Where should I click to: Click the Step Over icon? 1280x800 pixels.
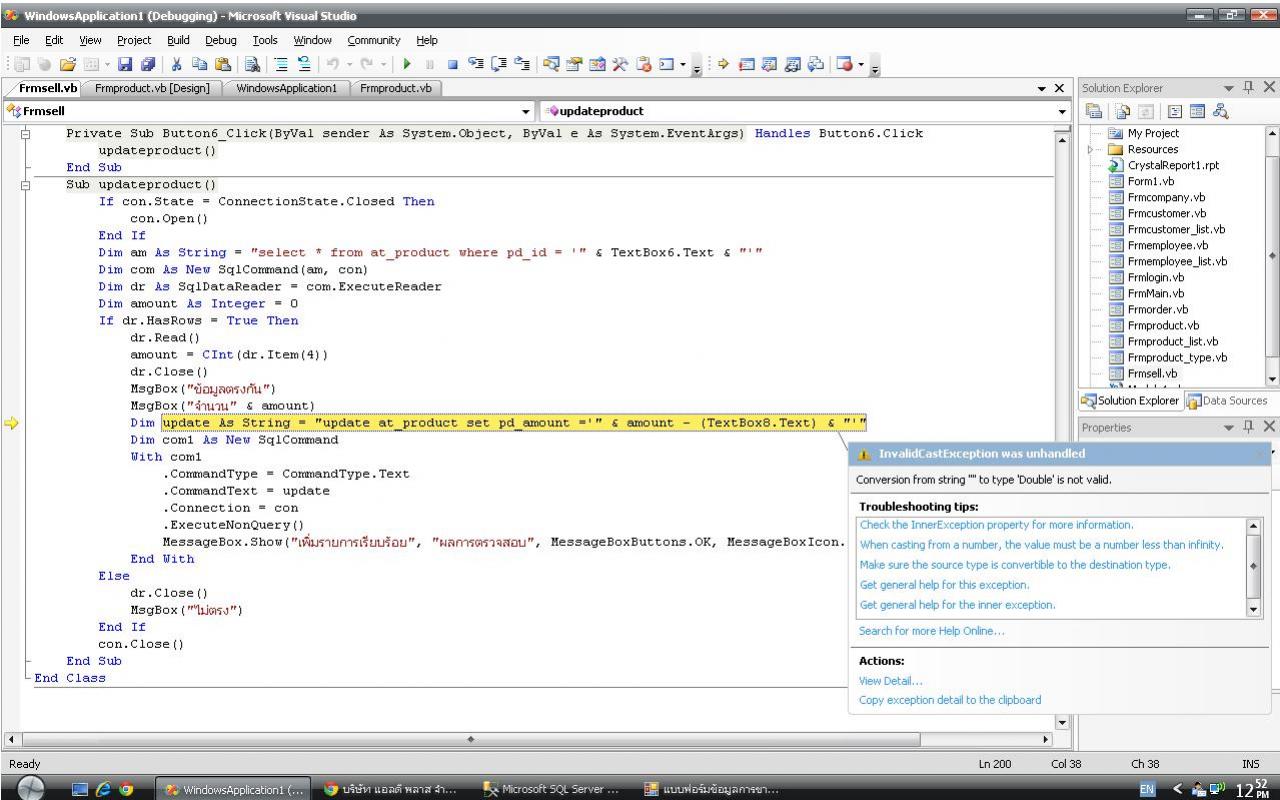(x=498, y=64)
